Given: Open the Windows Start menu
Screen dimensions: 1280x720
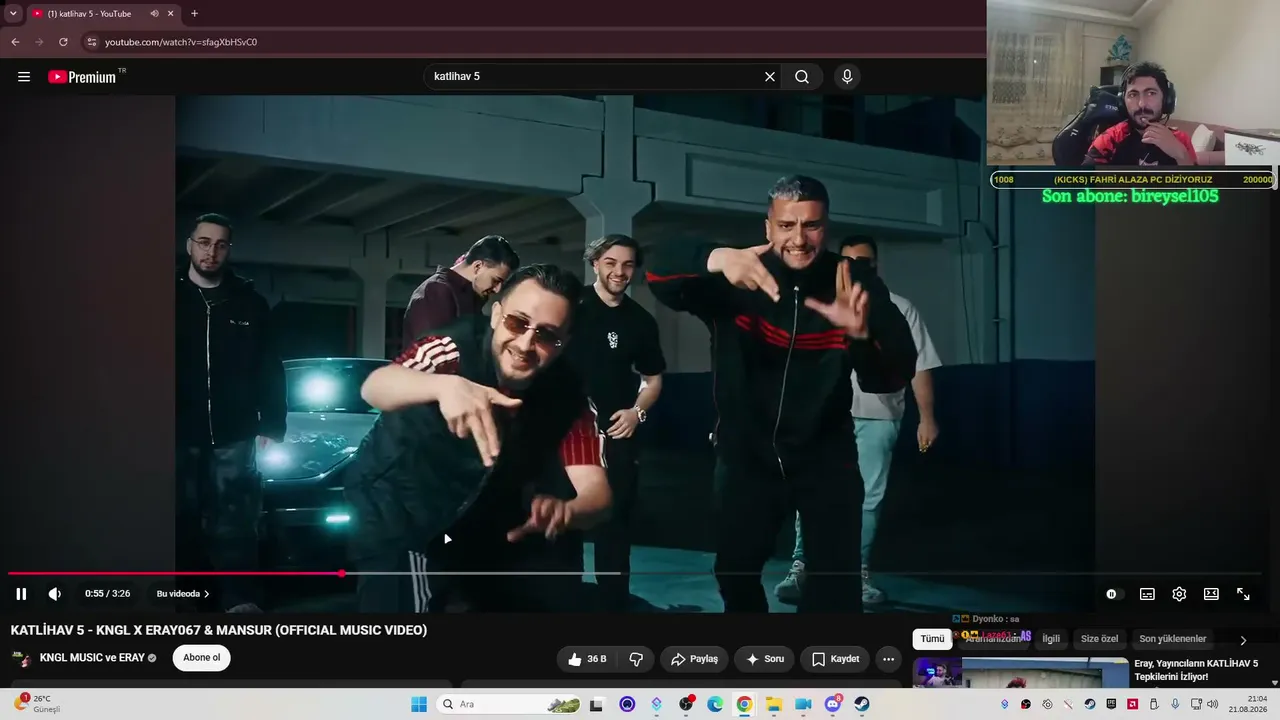Looking at the screenshot, I should (x=419, y=704).
